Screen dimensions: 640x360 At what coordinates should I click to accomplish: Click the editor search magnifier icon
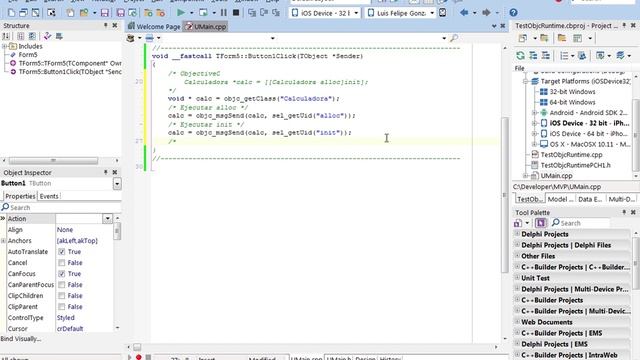point(454,38)
